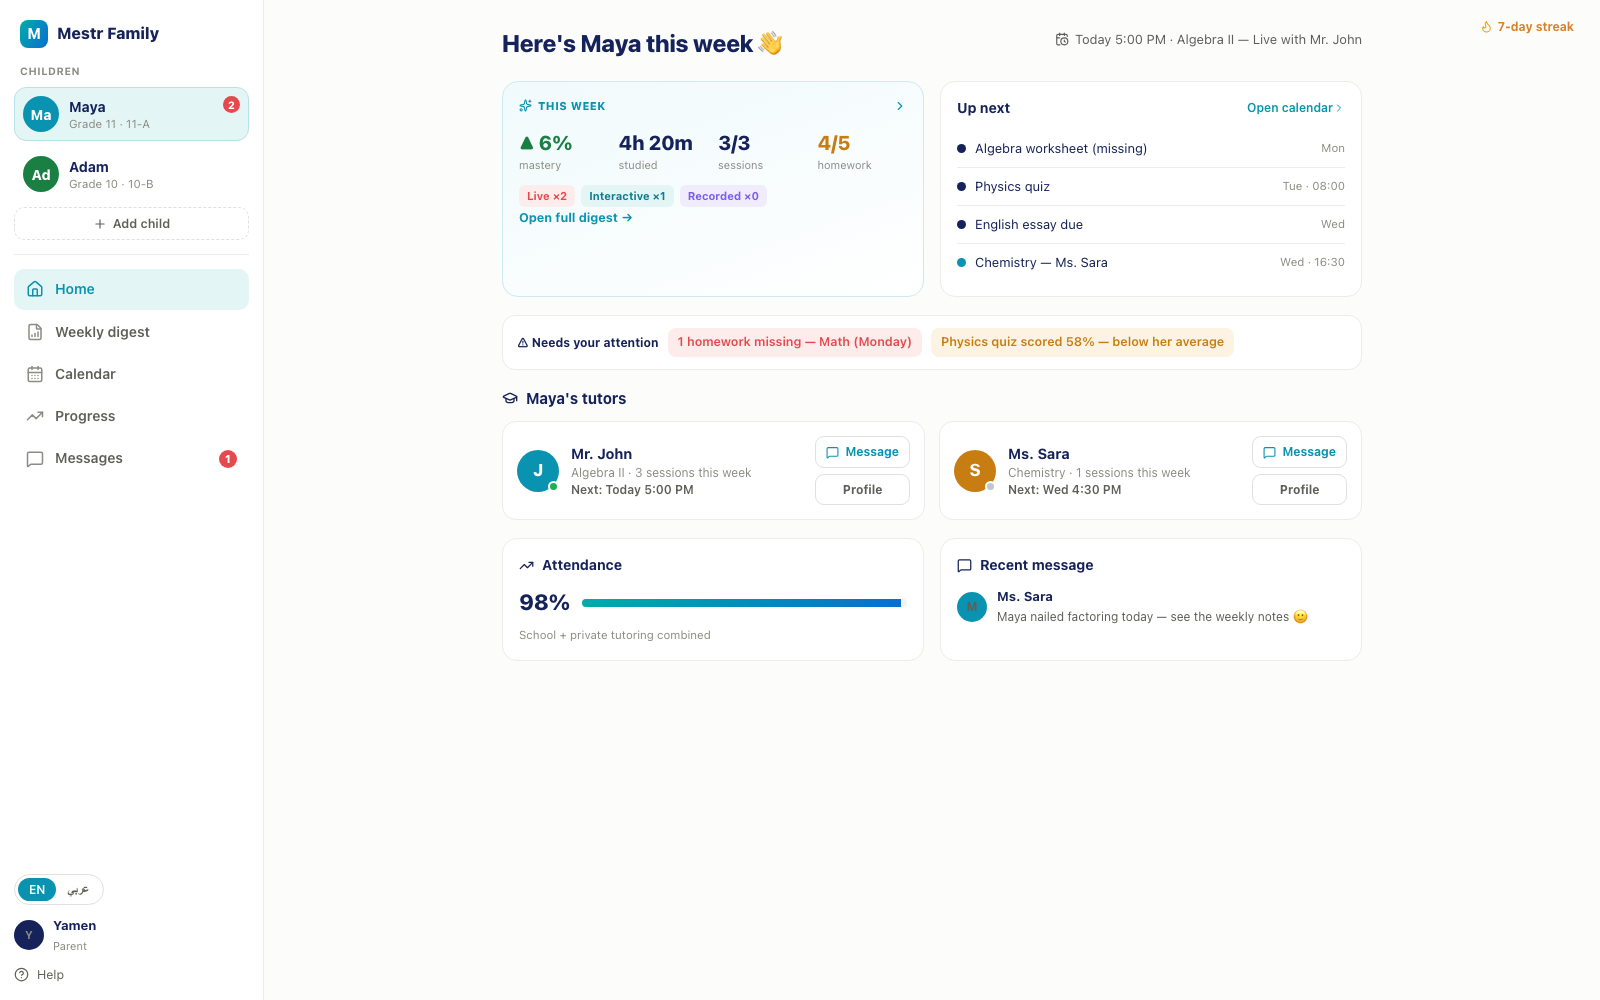The width and height of the screenshot is (1600, 1000).
Task: Click the Calendar sidebar icon
Action: (x=35, y=374)
